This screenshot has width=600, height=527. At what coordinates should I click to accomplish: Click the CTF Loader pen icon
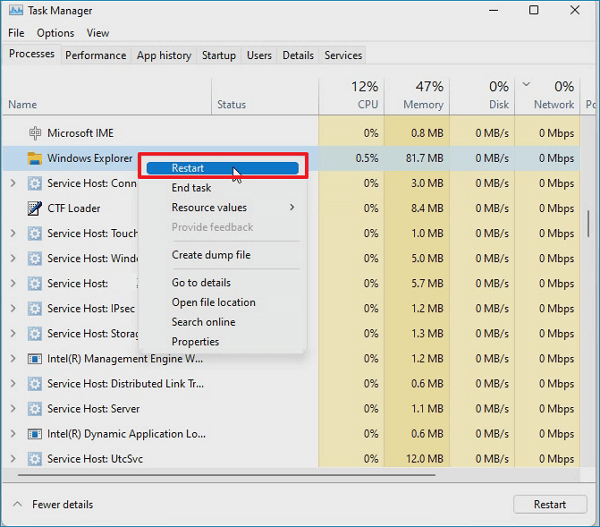point(35,208)
